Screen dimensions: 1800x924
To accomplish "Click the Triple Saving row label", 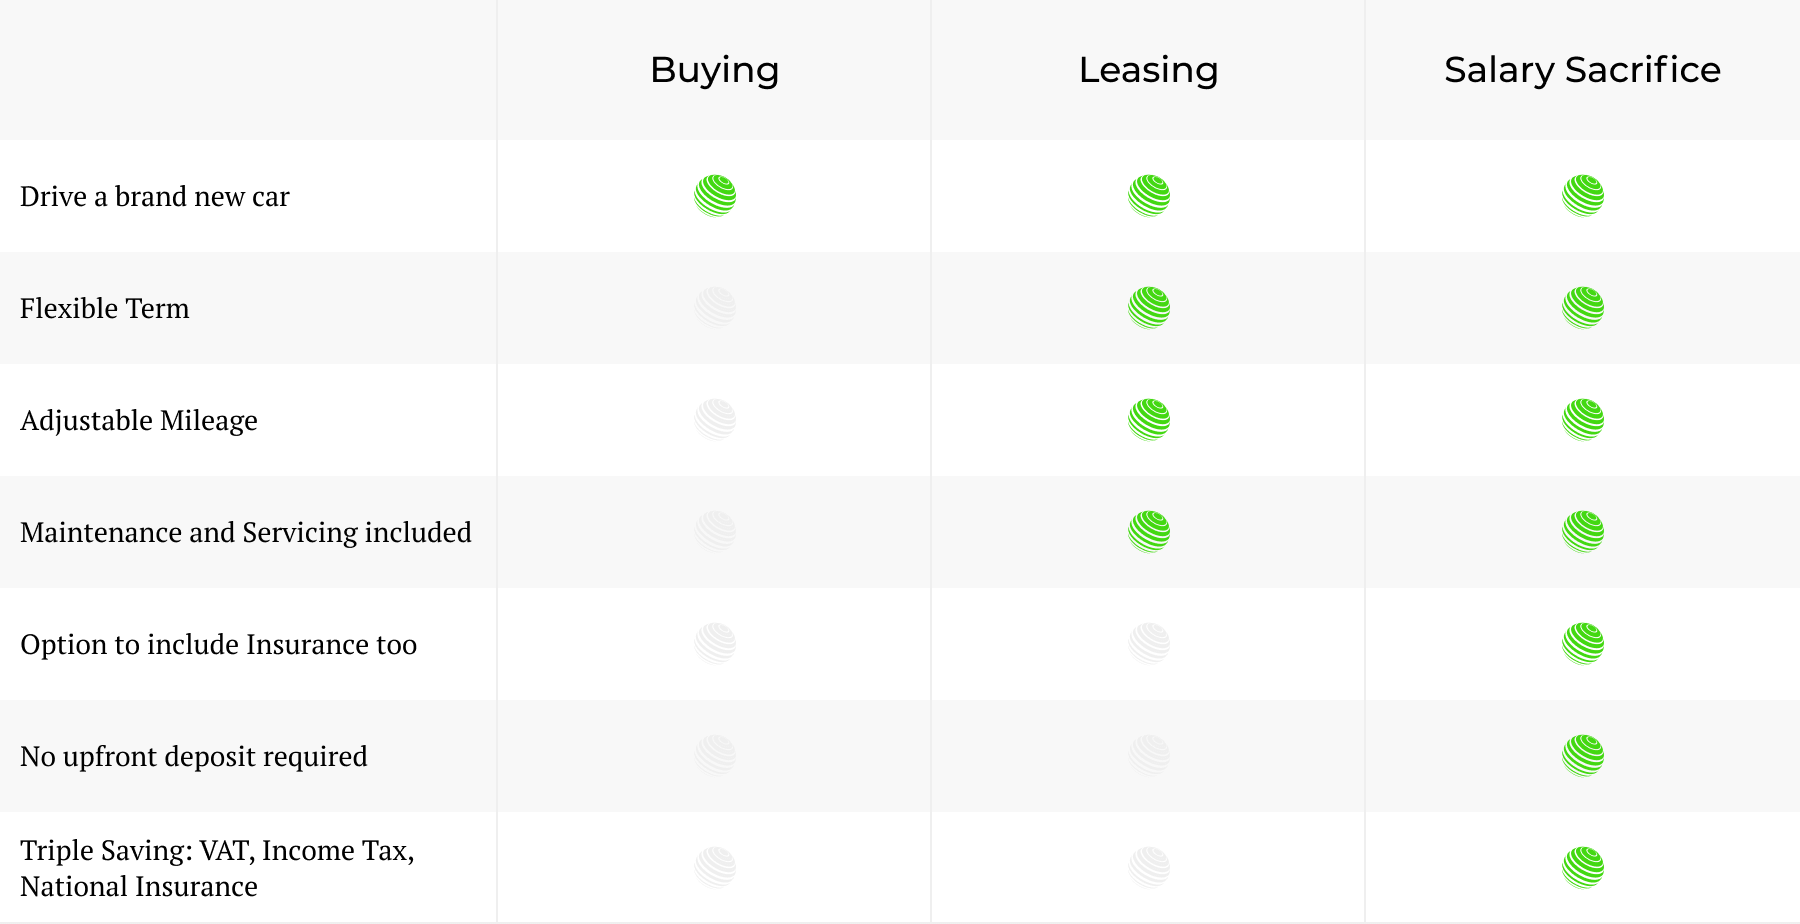I will point(217,868).
